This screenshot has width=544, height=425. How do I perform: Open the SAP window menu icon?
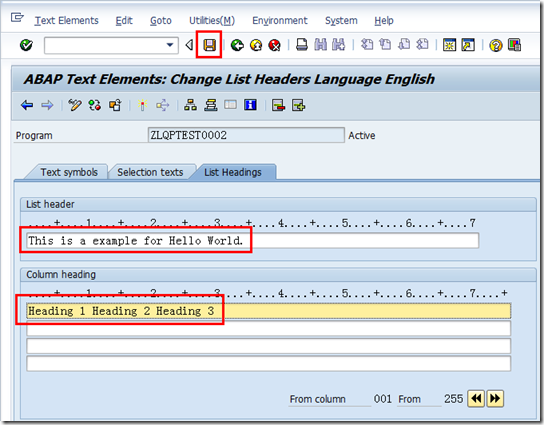(17, 17)
